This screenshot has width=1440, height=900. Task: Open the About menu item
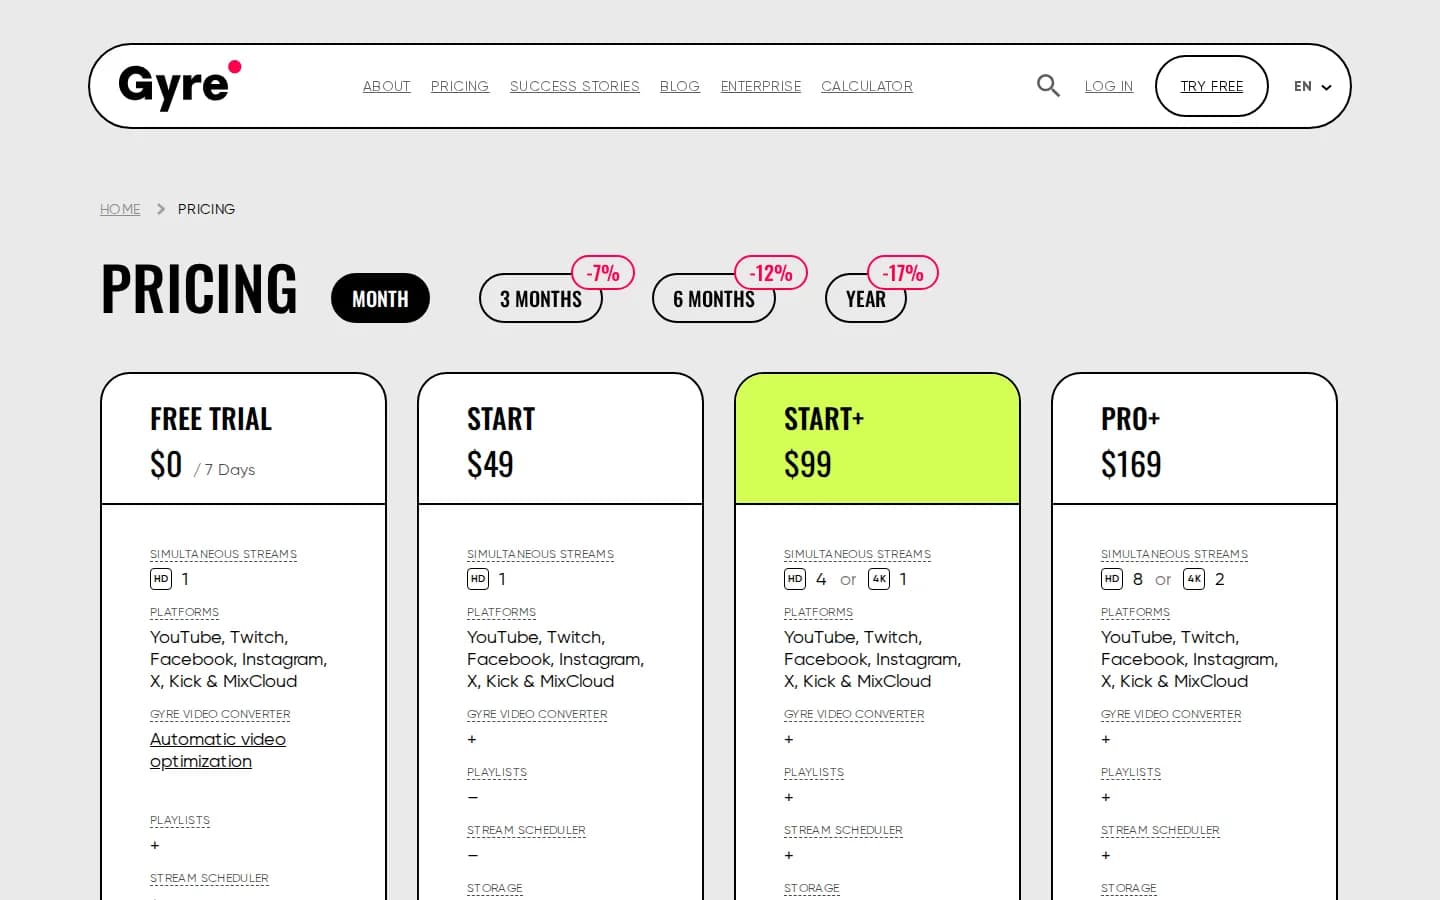pos(387,86)
